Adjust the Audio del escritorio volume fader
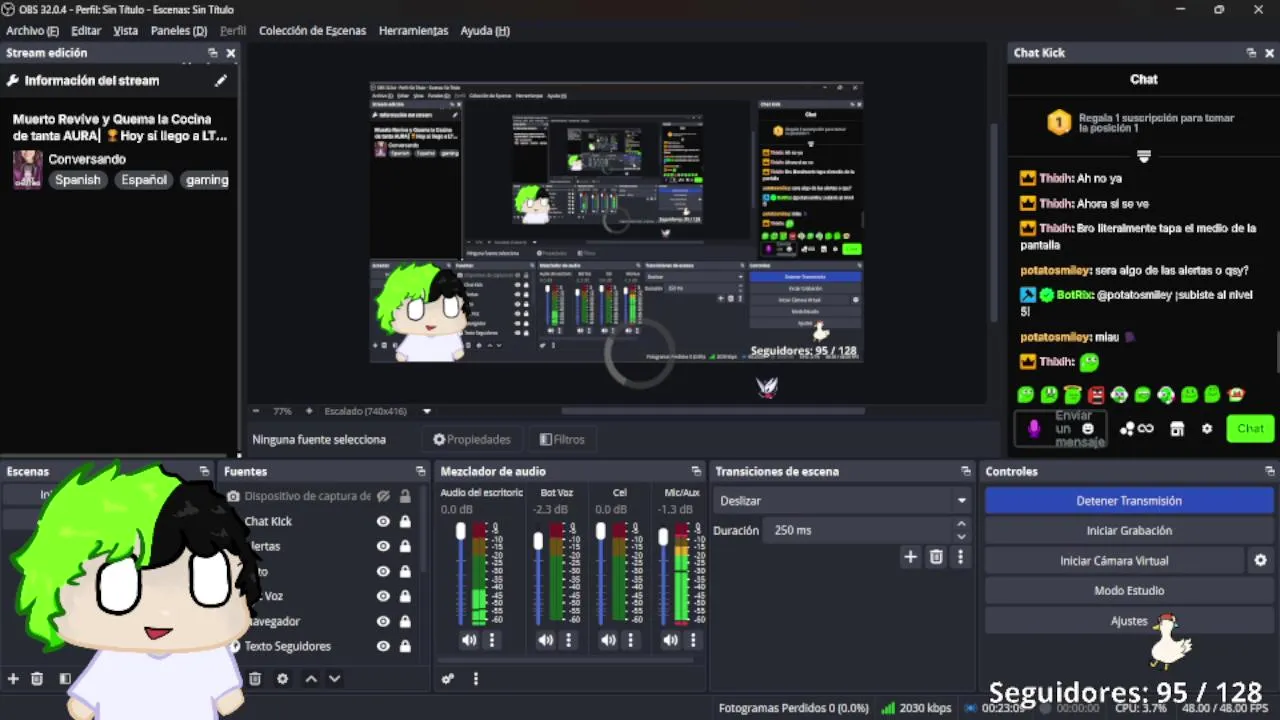Image resolution: width=1280 pixels, height=720 pixels. coord(460,532)
